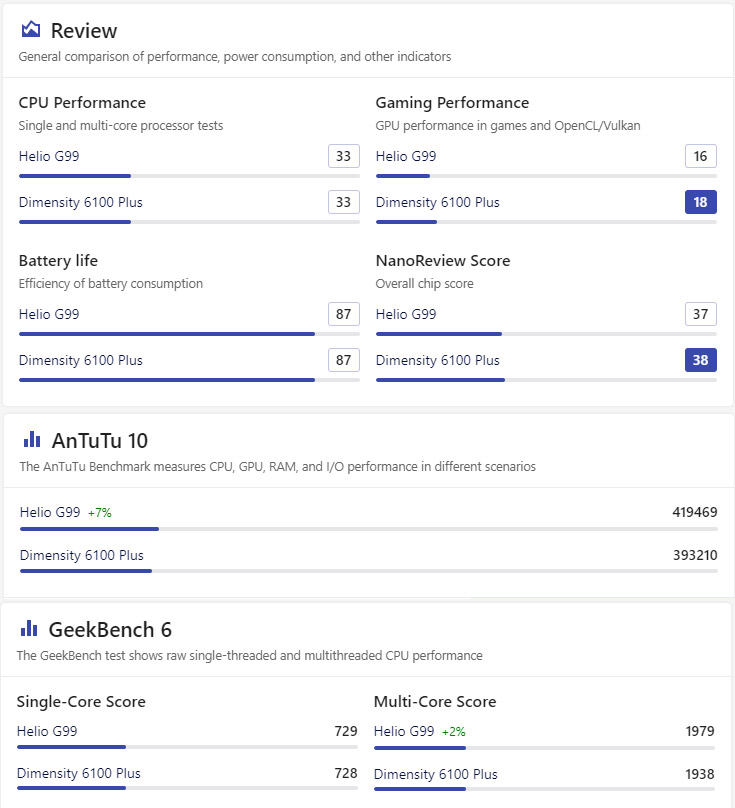Click the Single-Core score 728

point(346,773)
